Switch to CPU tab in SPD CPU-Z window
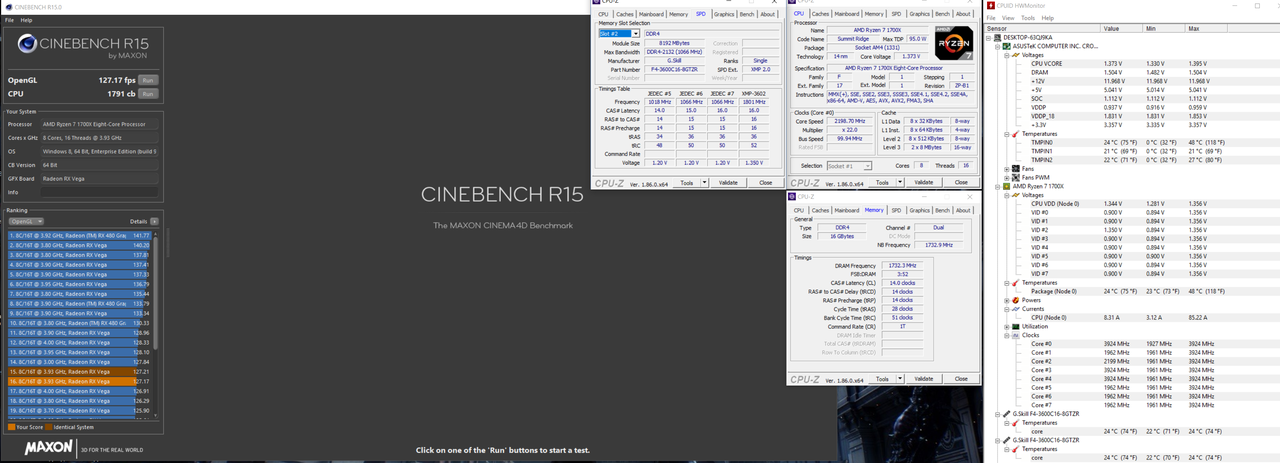1280x463 pixels. (603, 14)
